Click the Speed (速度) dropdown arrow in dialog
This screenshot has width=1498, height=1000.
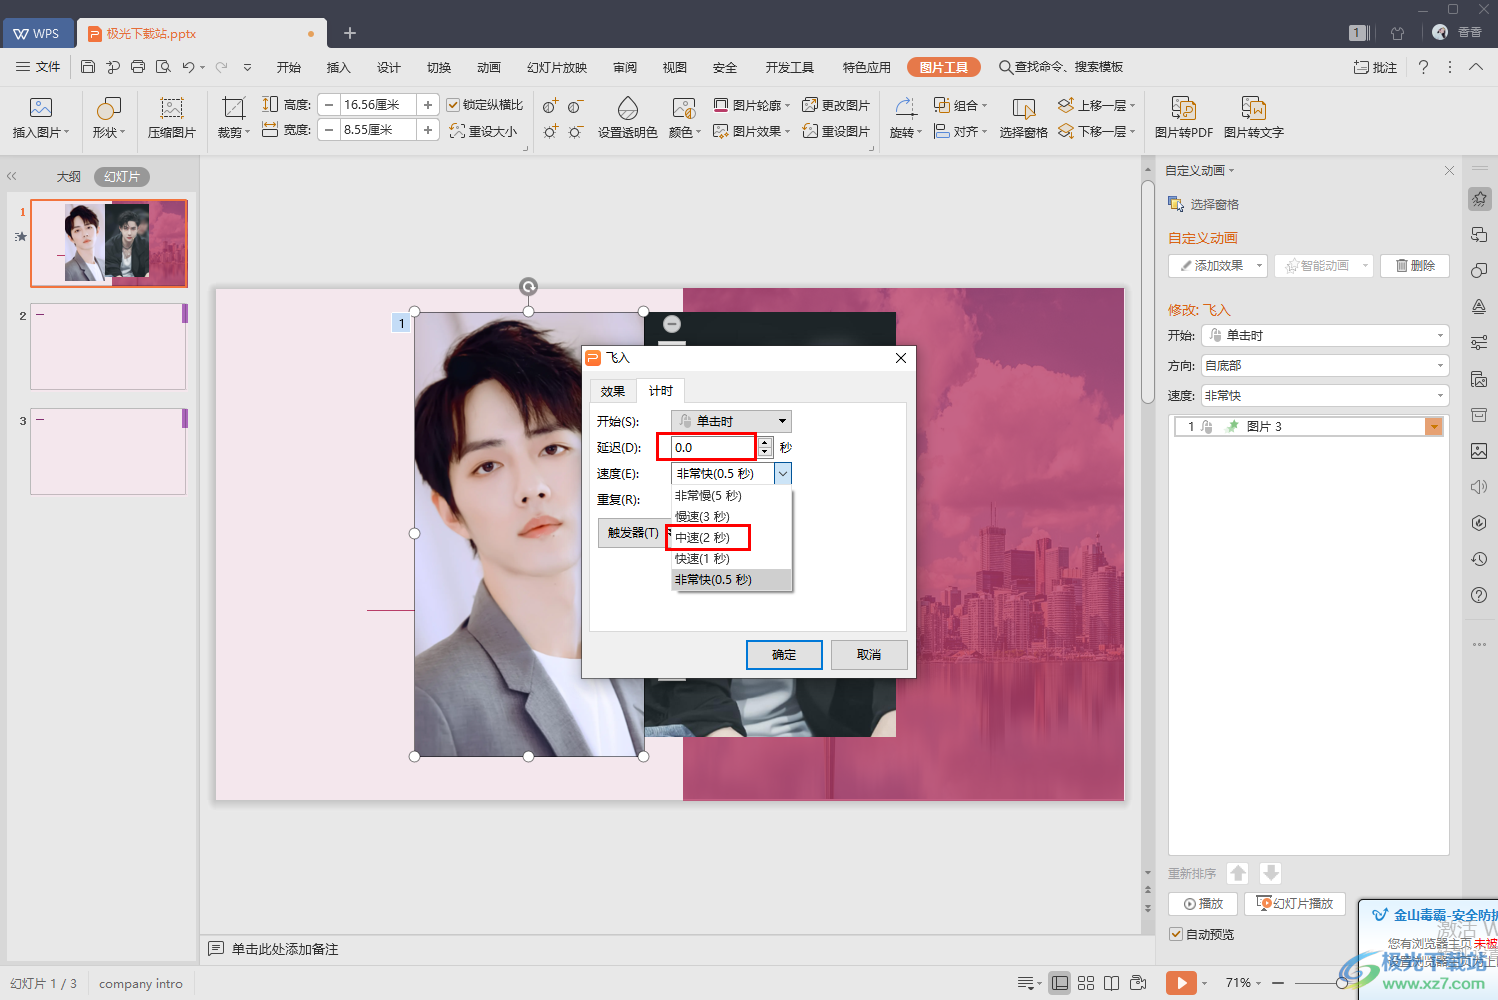[x=783, y=473]
